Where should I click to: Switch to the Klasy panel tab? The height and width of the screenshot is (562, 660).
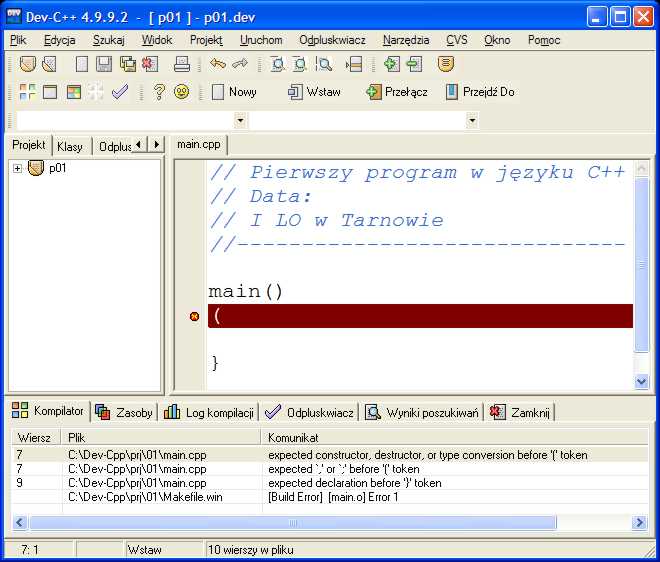click(70, 146)
